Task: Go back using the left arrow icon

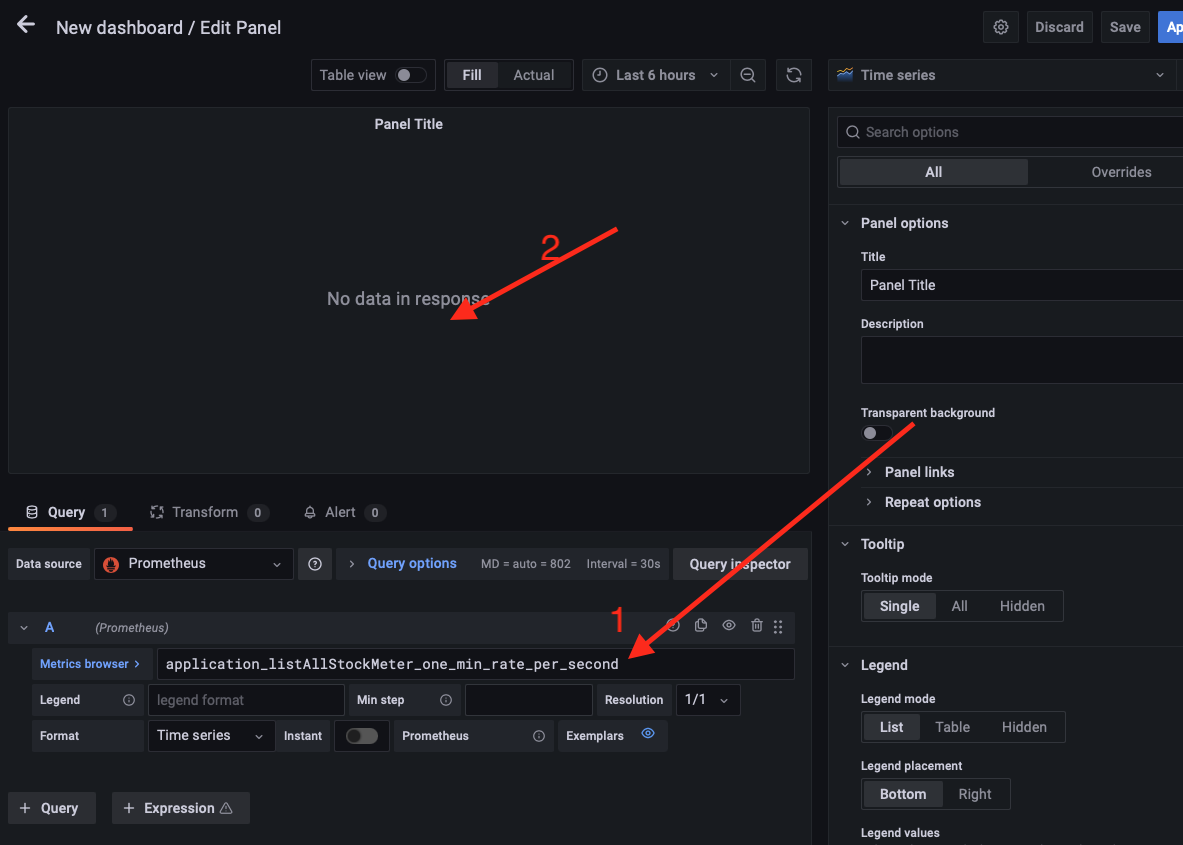Action: pyautogui.click(x=26, y=25)
